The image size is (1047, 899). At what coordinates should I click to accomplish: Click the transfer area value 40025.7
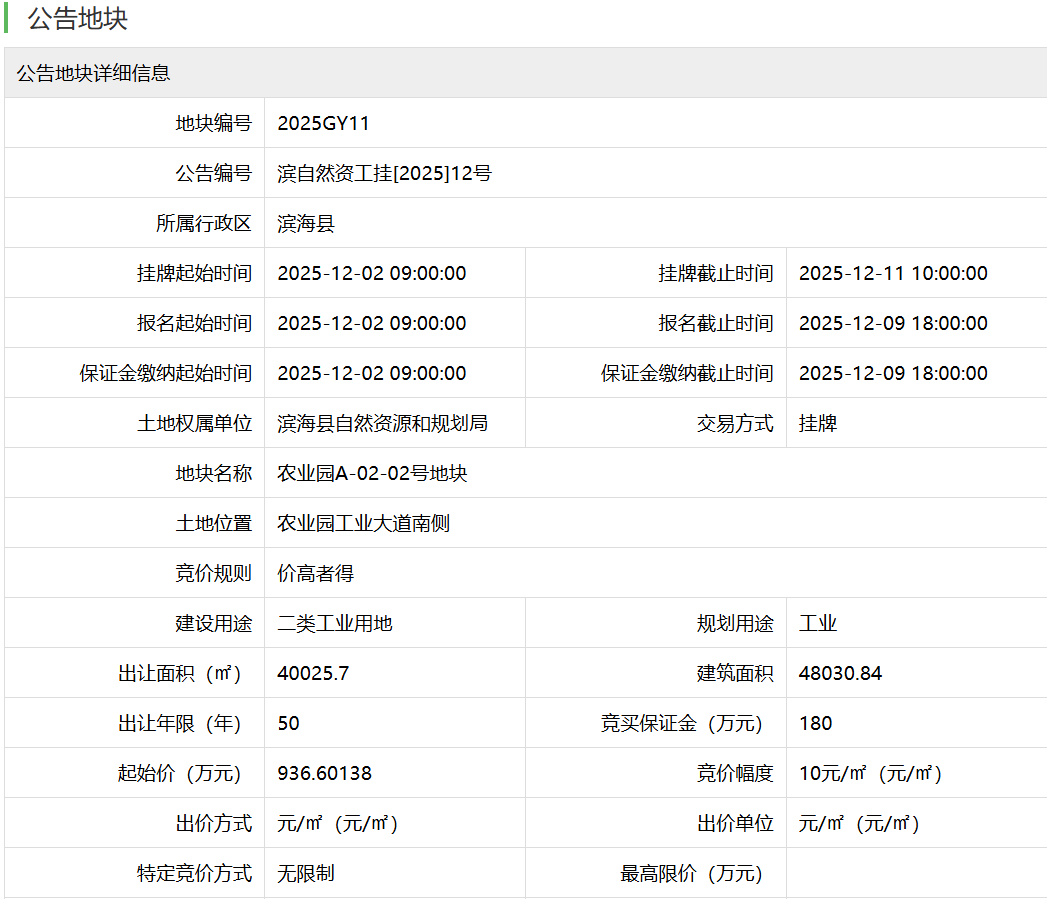coord(313,673)
